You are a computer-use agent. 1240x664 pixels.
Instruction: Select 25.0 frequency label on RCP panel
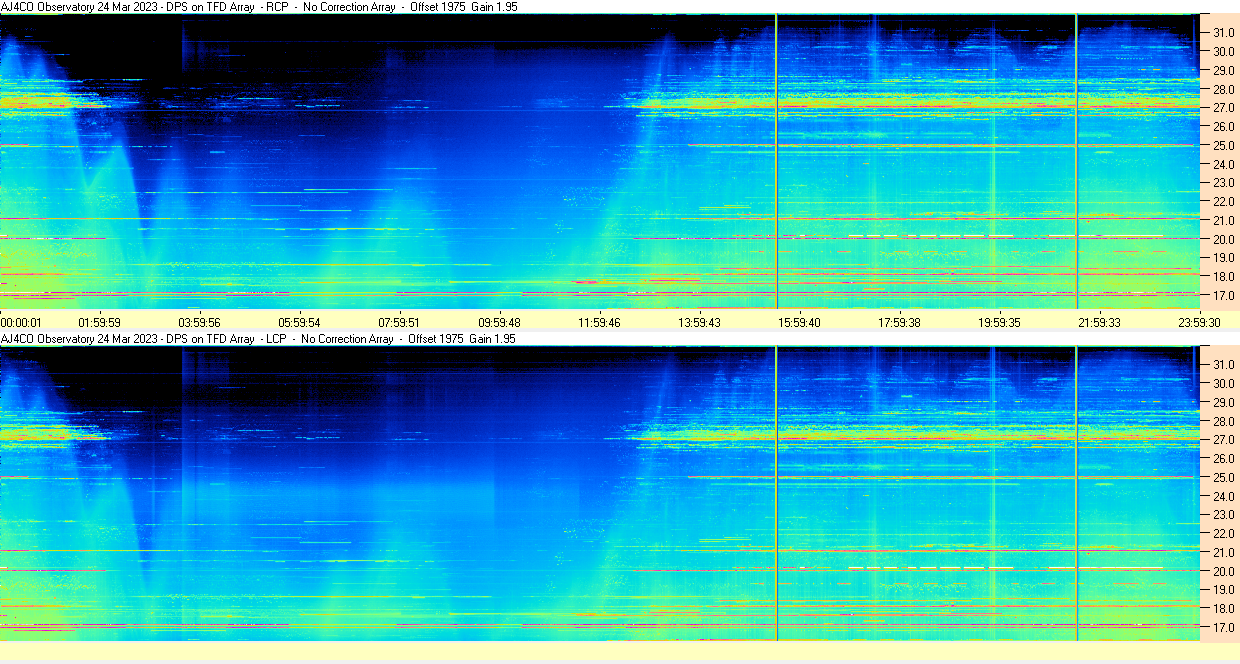1224,145
